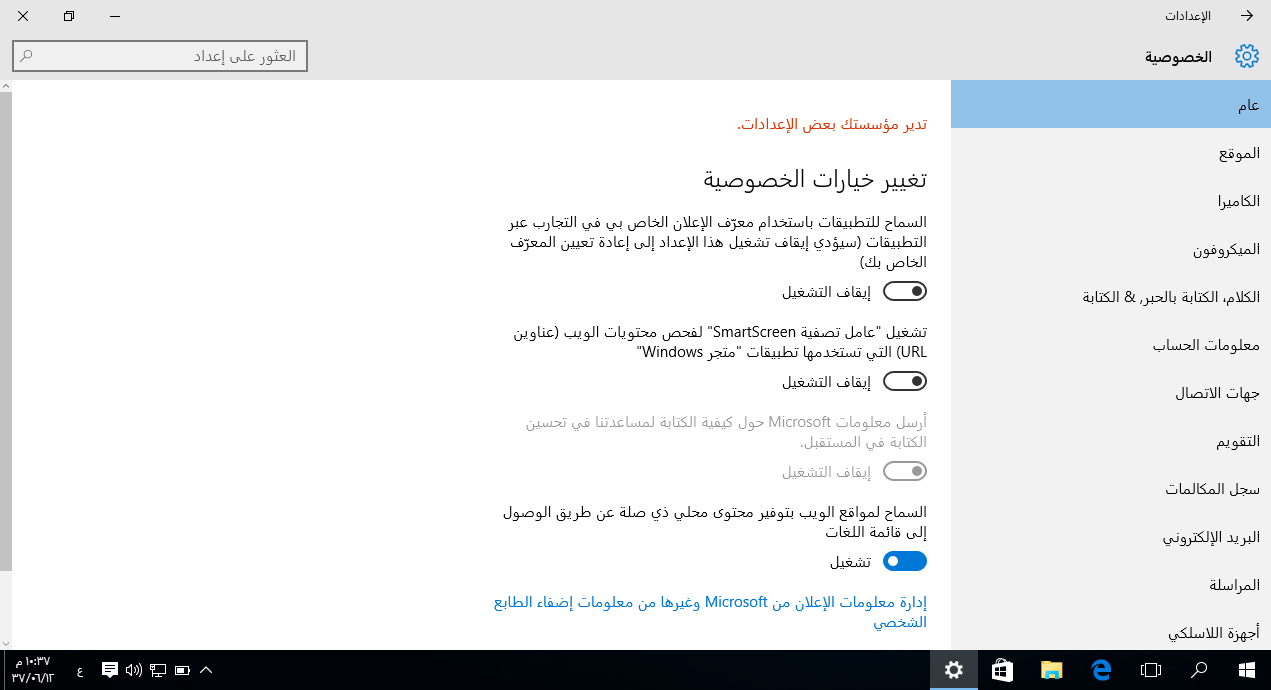Open the Windows Store taskbar icon

point(1003,670)
